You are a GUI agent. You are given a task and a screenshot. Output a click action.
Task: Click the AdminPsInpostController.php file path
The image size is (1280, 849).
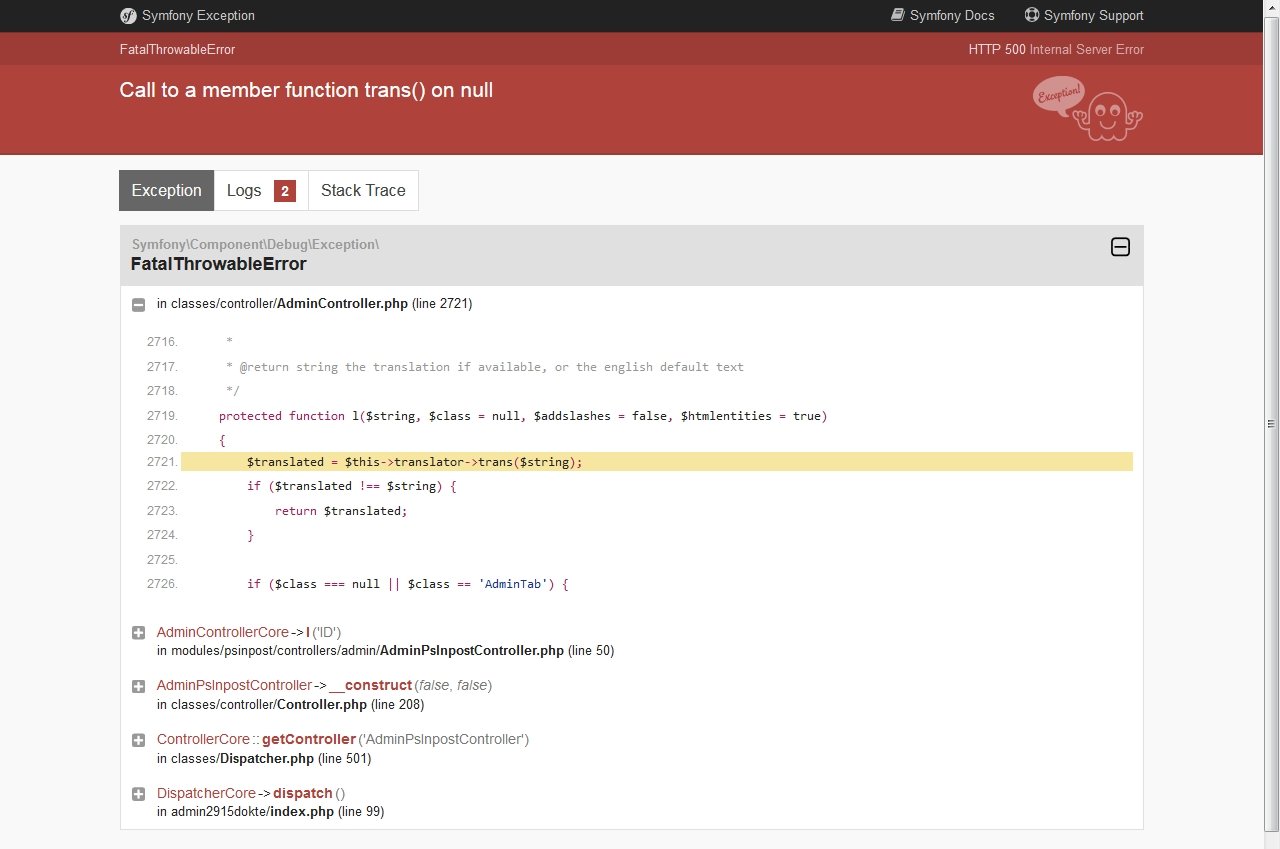click(x=385, y=650)
